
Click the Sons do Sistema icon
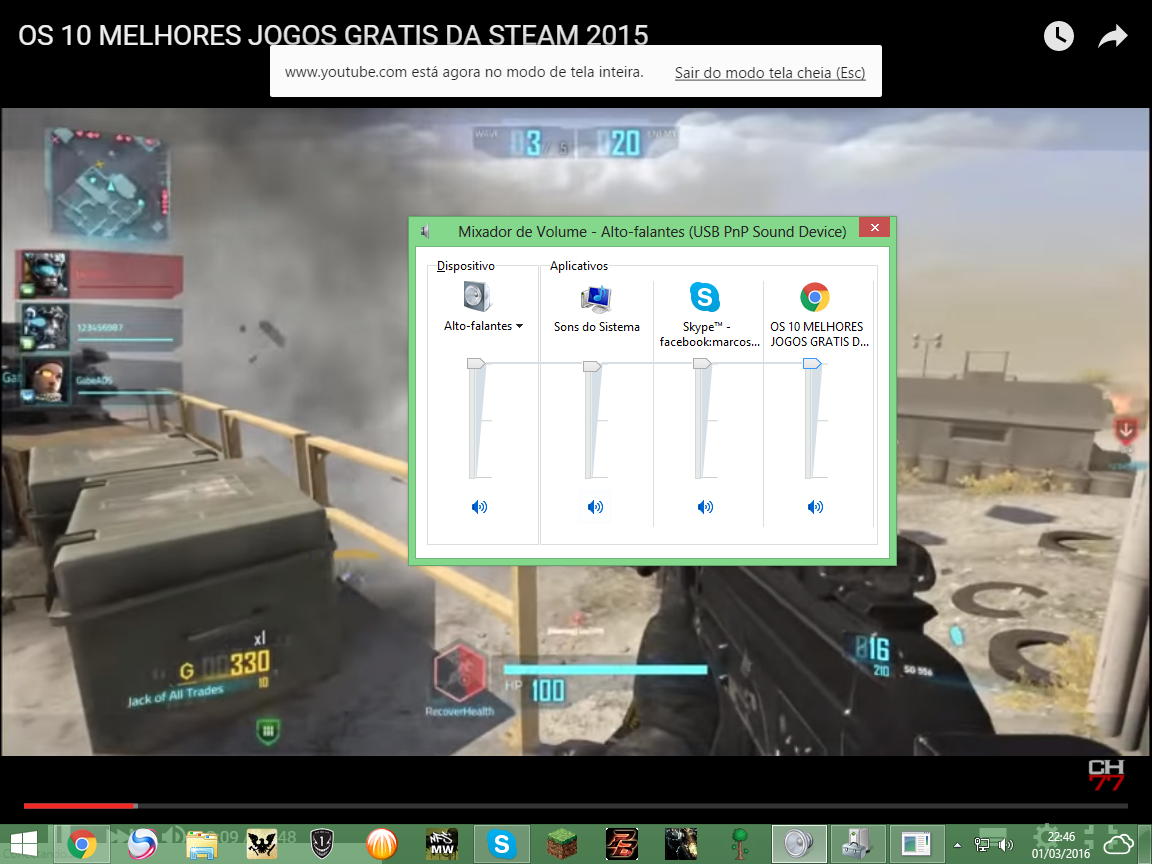tap(596, 298)
